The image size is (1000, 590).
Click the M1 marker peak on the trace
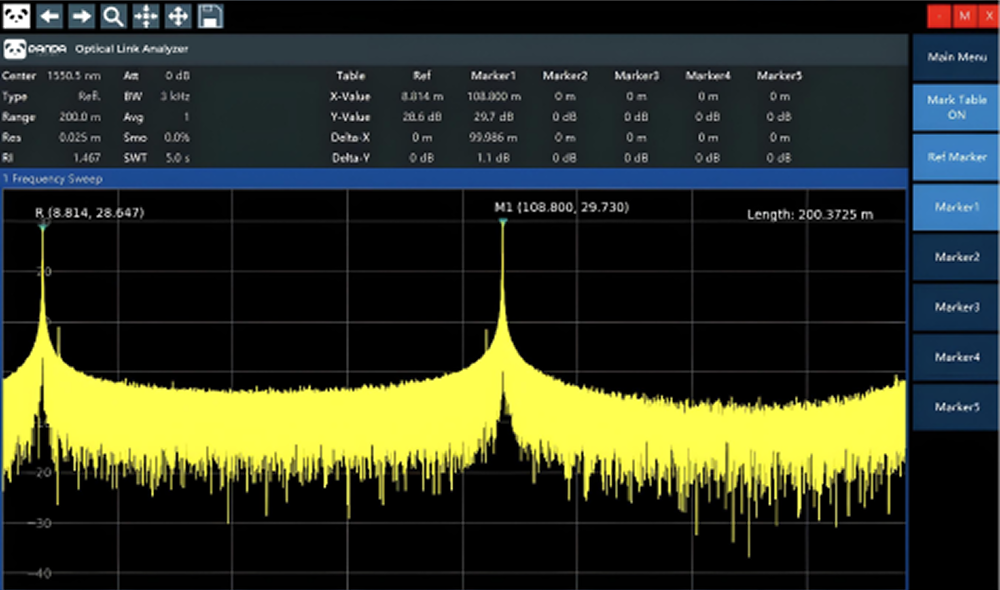503,222
